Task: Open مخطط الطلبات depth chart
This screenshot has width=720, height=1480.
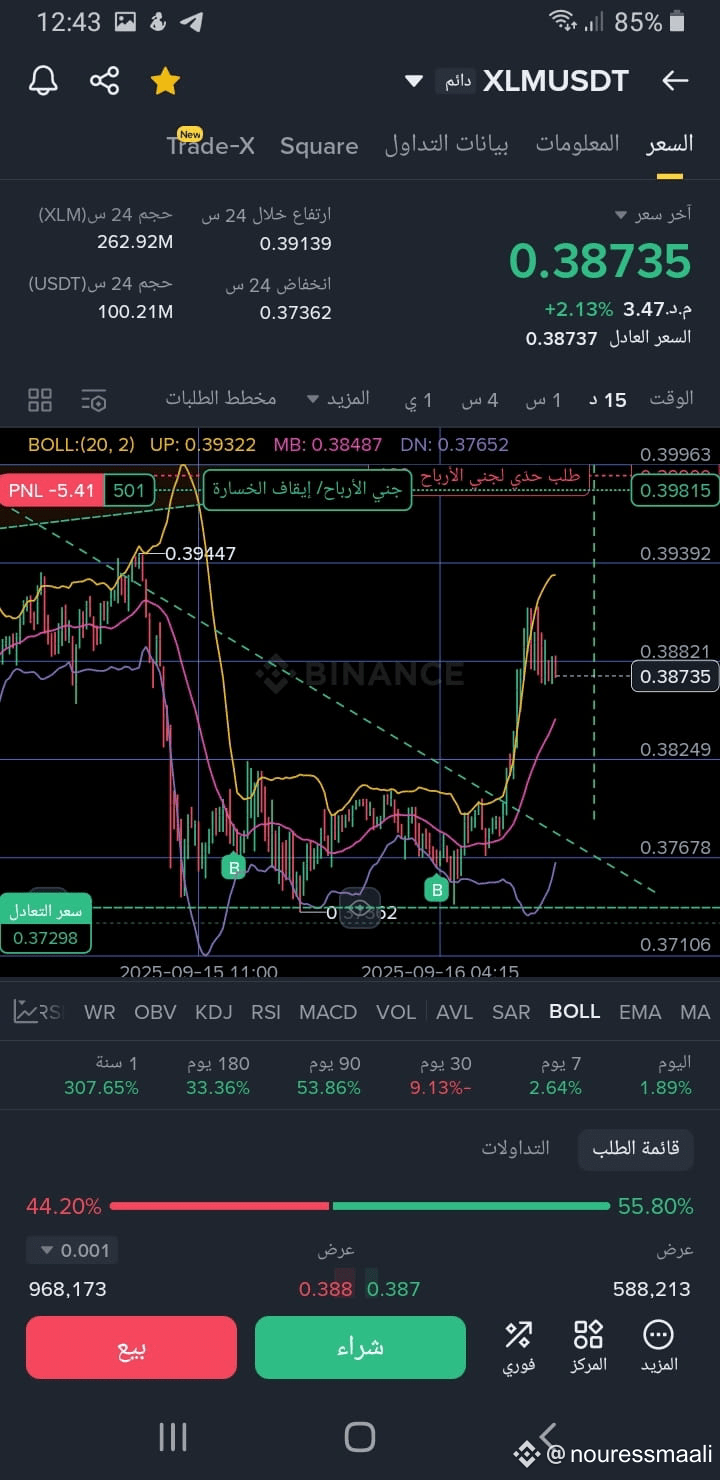Action: 221,398
